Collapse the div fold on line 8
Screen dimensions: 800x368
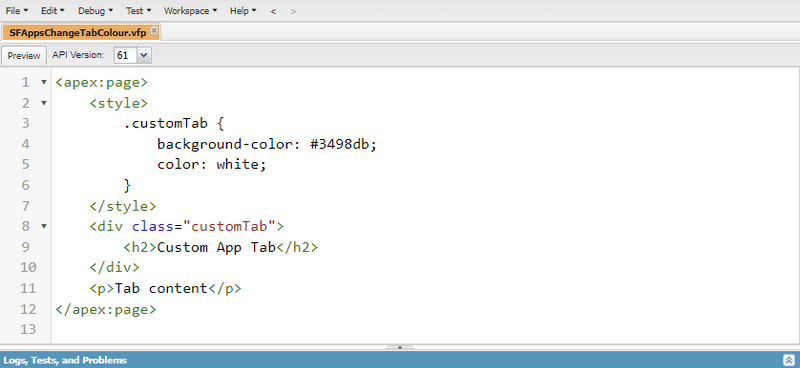[x=44, y=226]
